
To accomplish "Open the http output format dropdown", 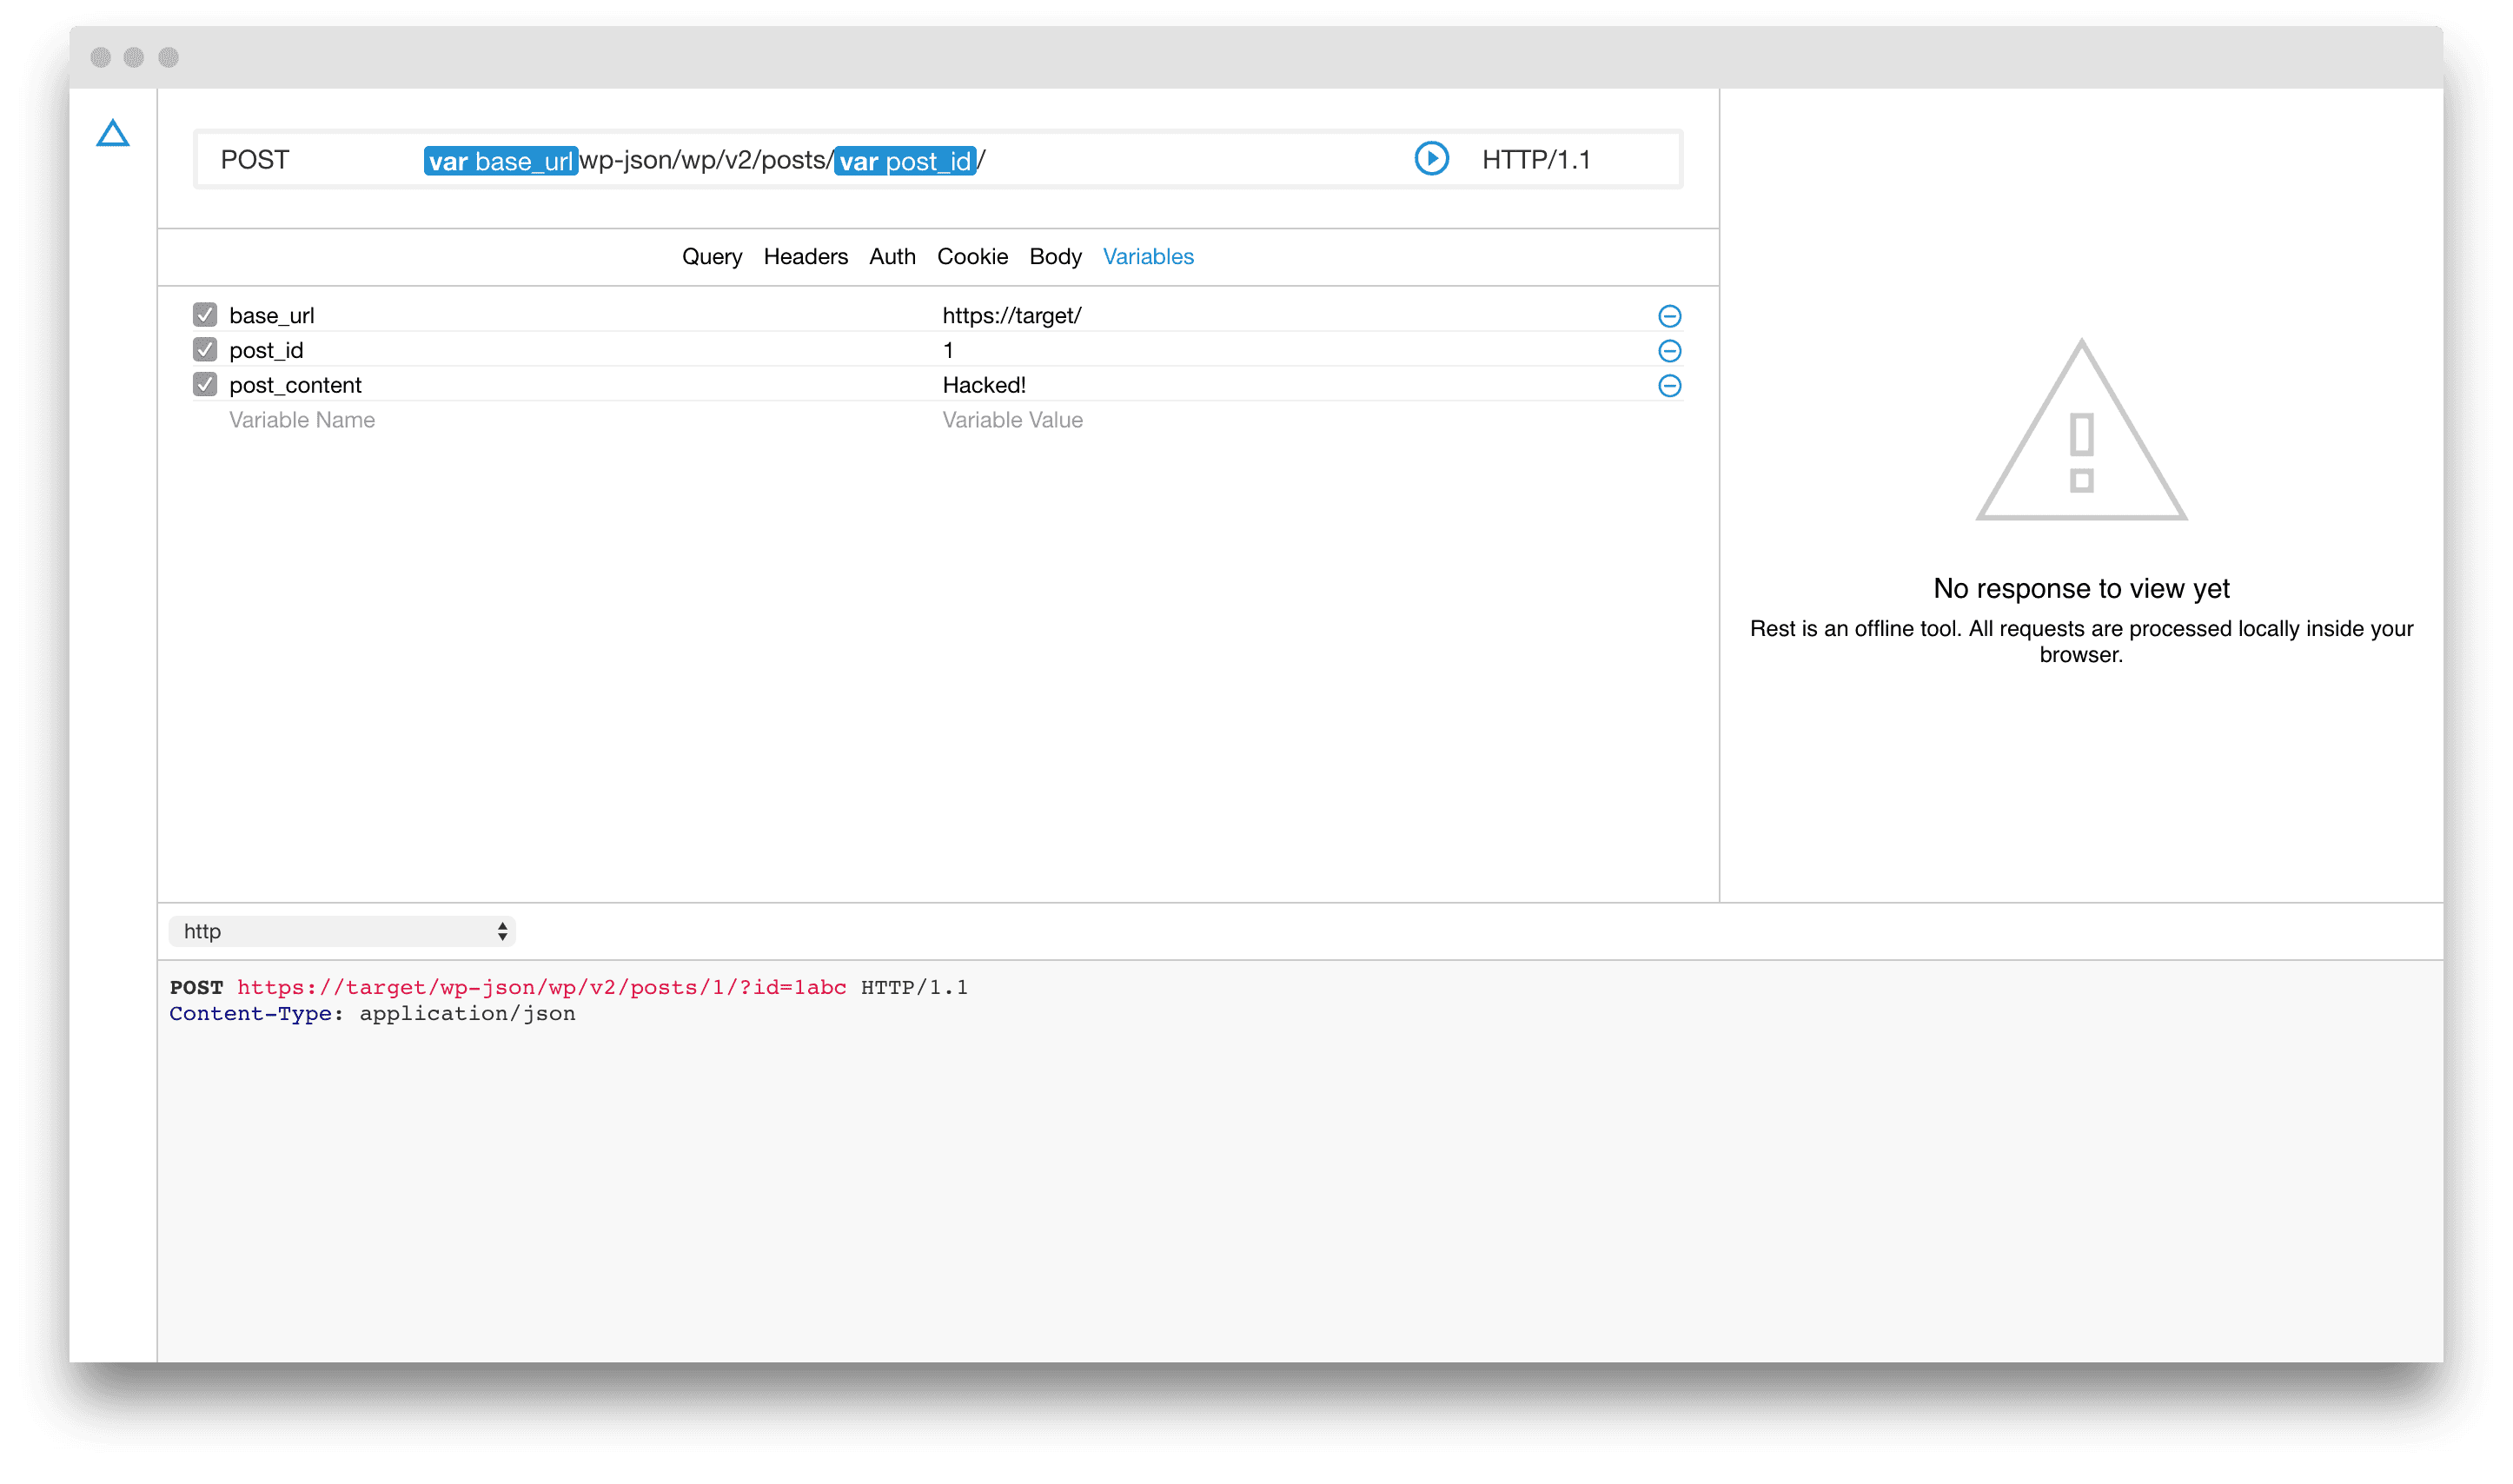I will [x=342, y=931].
